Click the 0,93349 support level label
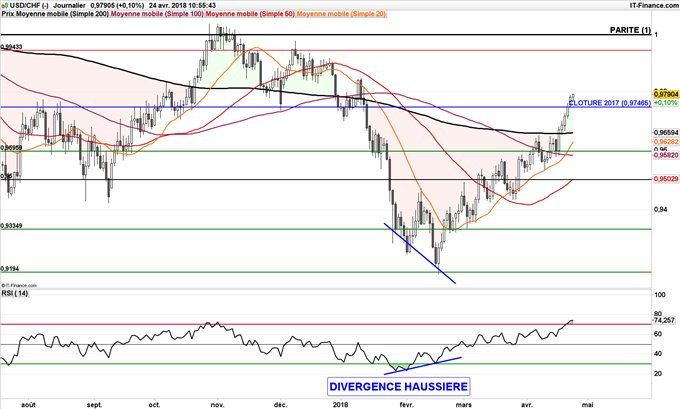This screenshot has height=409, width=680. click(x=12, y=226)
